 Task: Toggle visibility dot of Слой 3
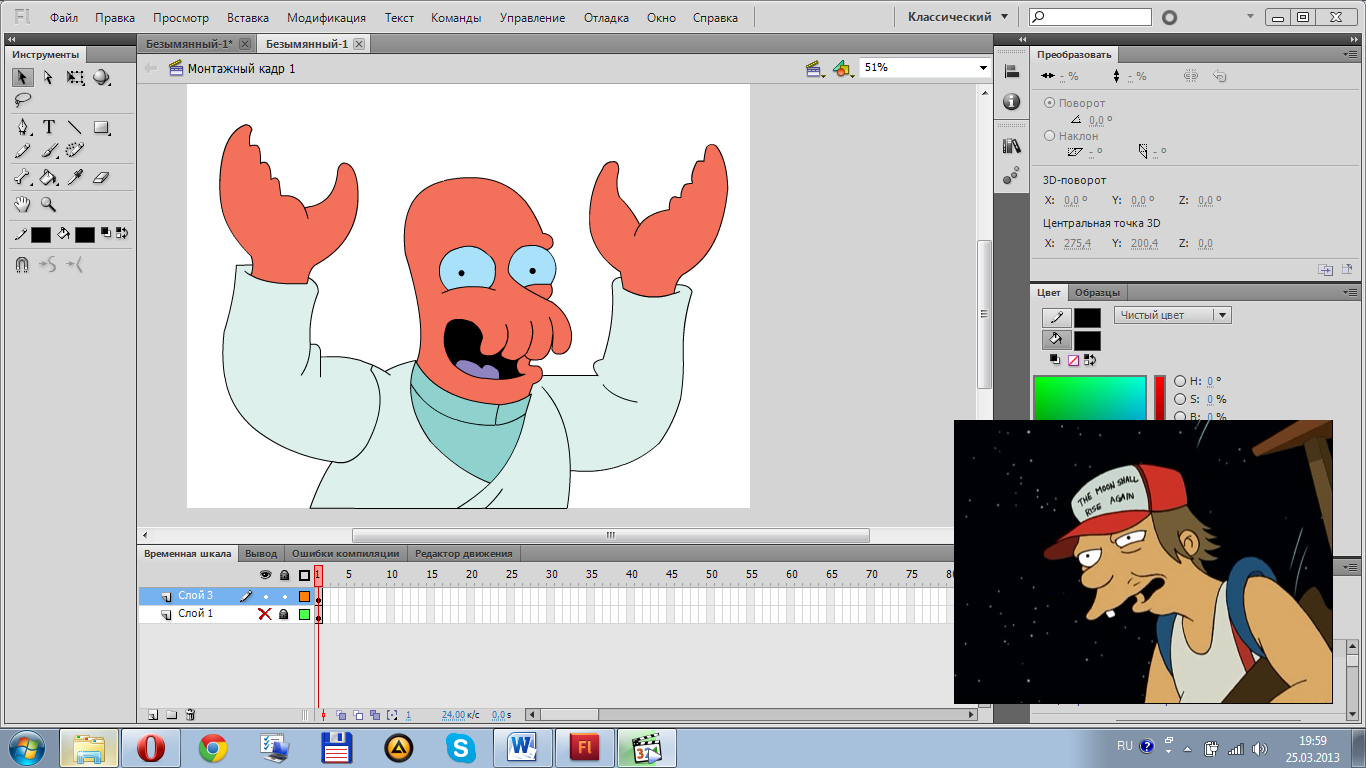coord(265,596)
